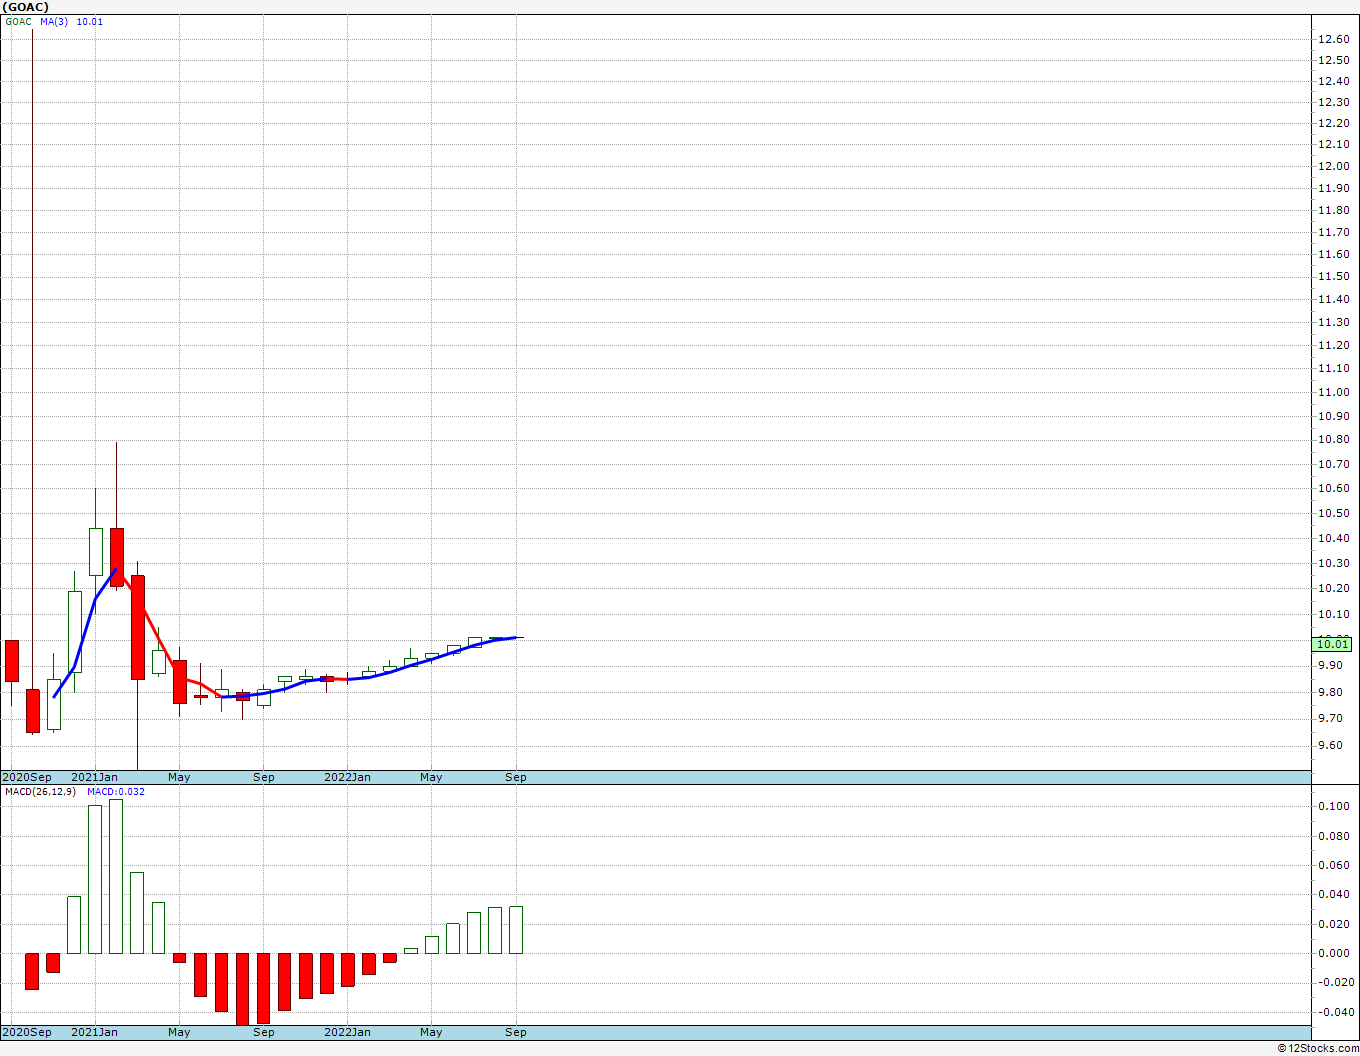Viewport: 1360px width, 1056px height.
Task: Pick the 0.040 MACD axis value
Action: click(x=1333, y=894)
